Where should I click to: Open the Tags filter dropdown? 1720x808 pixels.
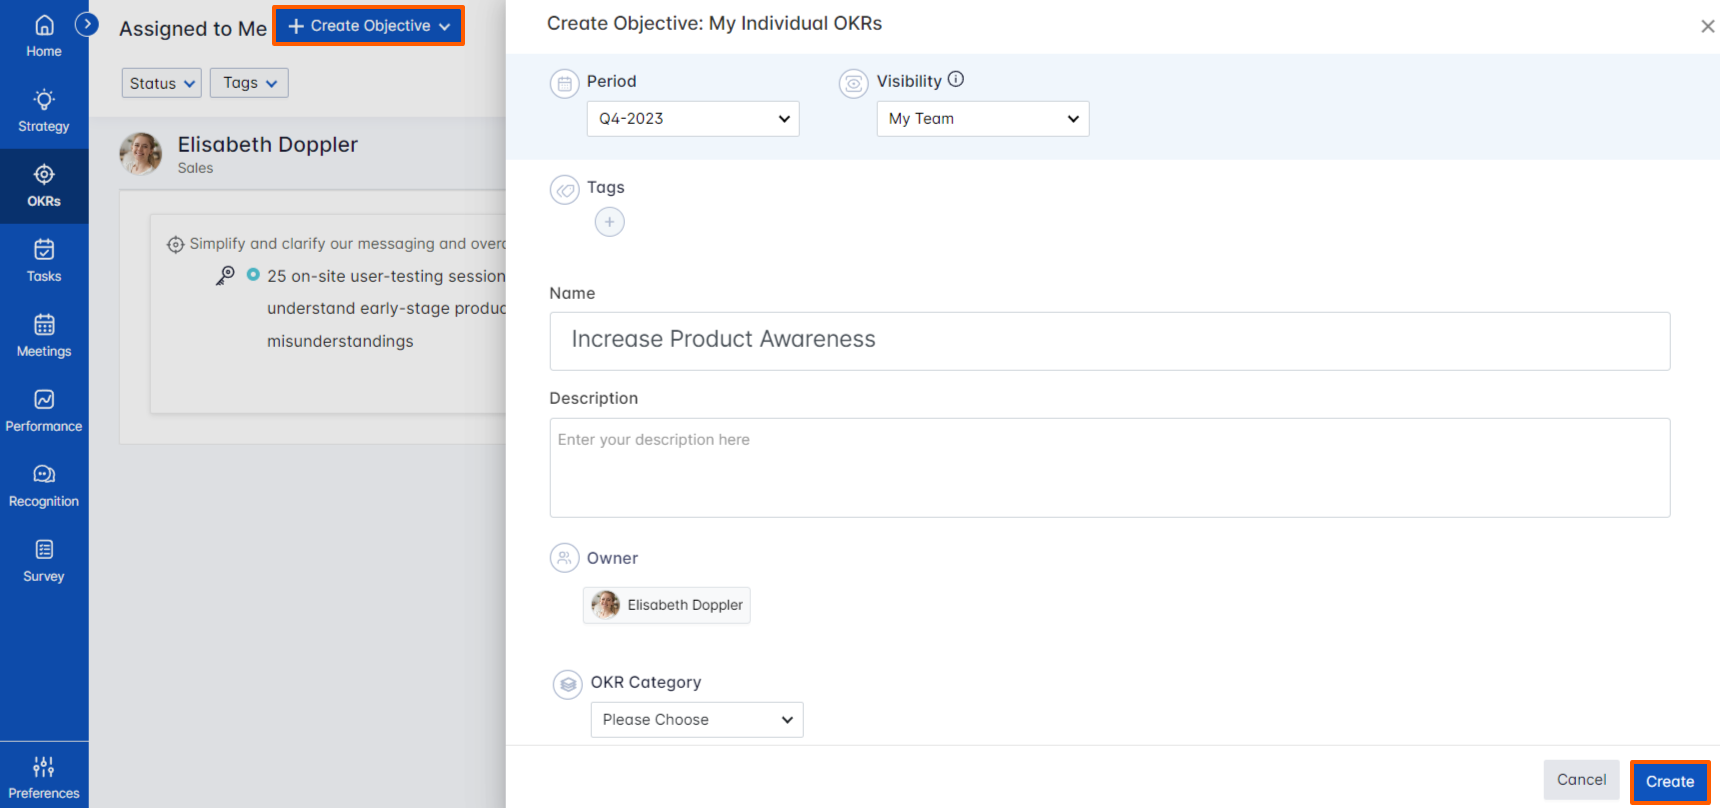click(249, 83)
